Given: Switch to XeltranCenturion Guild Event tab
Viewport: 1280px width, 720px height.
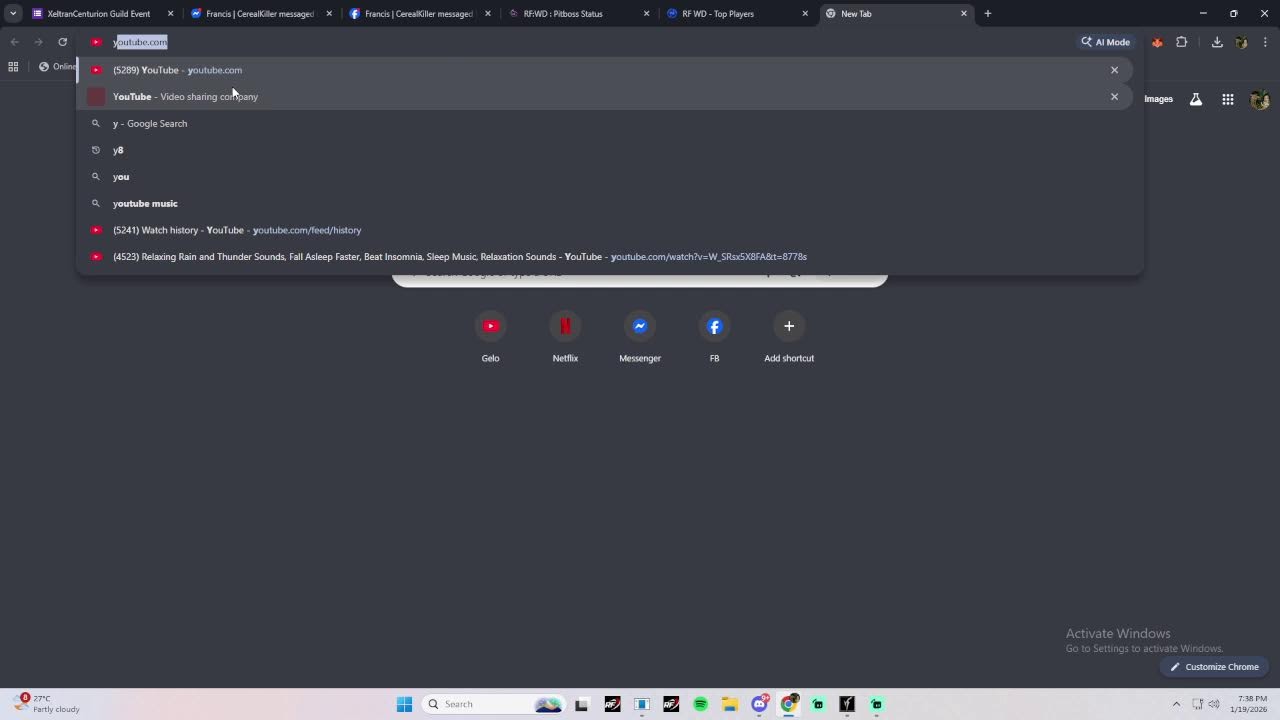Looking at the screenshot, I should click(102, 14).
